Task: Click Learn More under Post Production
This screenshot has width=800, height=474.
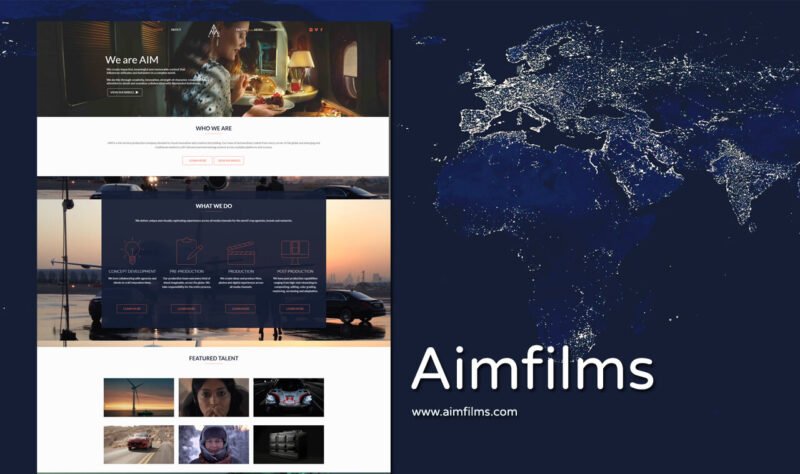Action: coord(294,309)
